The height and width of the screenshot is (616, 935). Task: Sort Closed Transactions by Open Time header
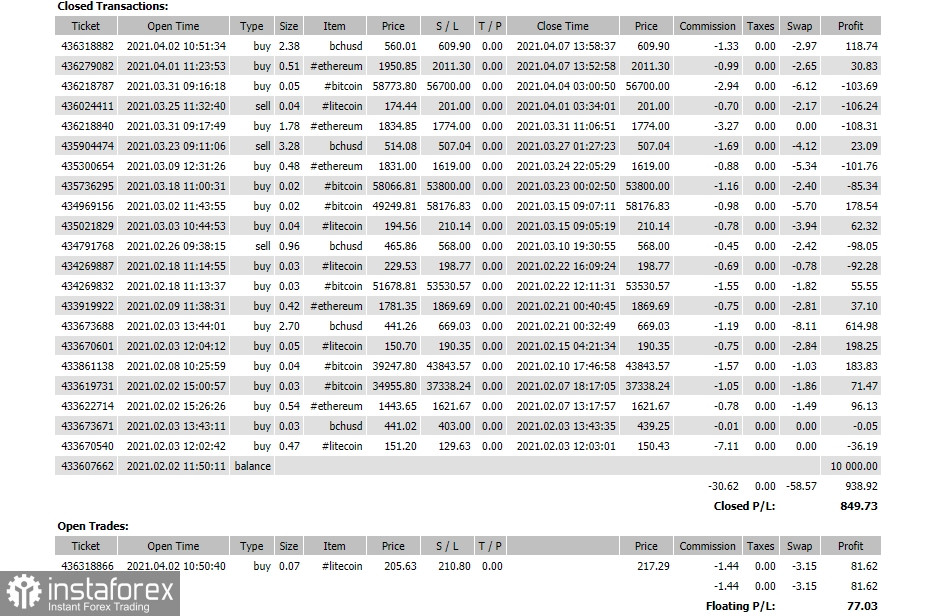tap(173, 26)
